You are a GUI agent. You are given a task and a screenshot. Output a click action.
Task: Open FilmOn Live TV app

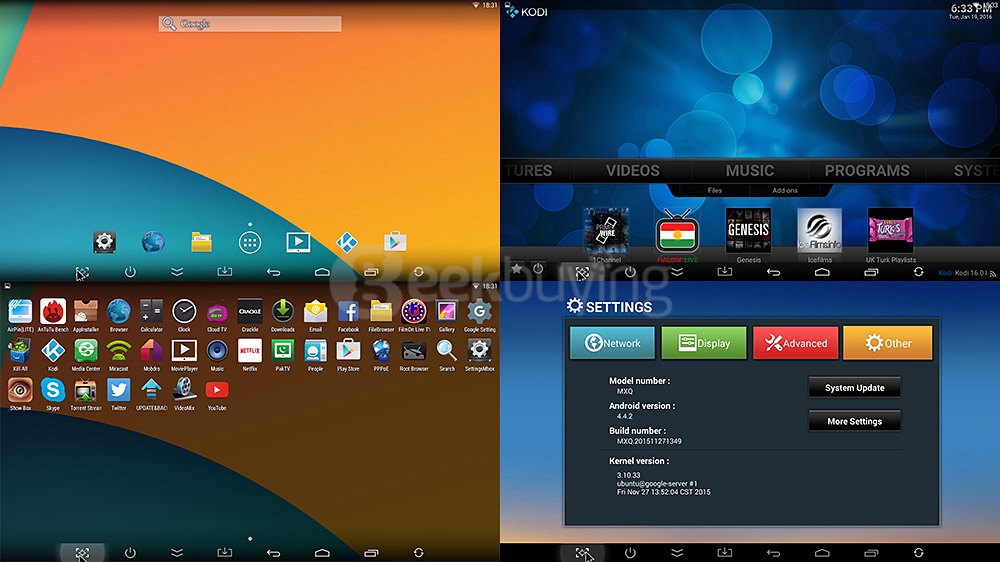click(414, 315)
